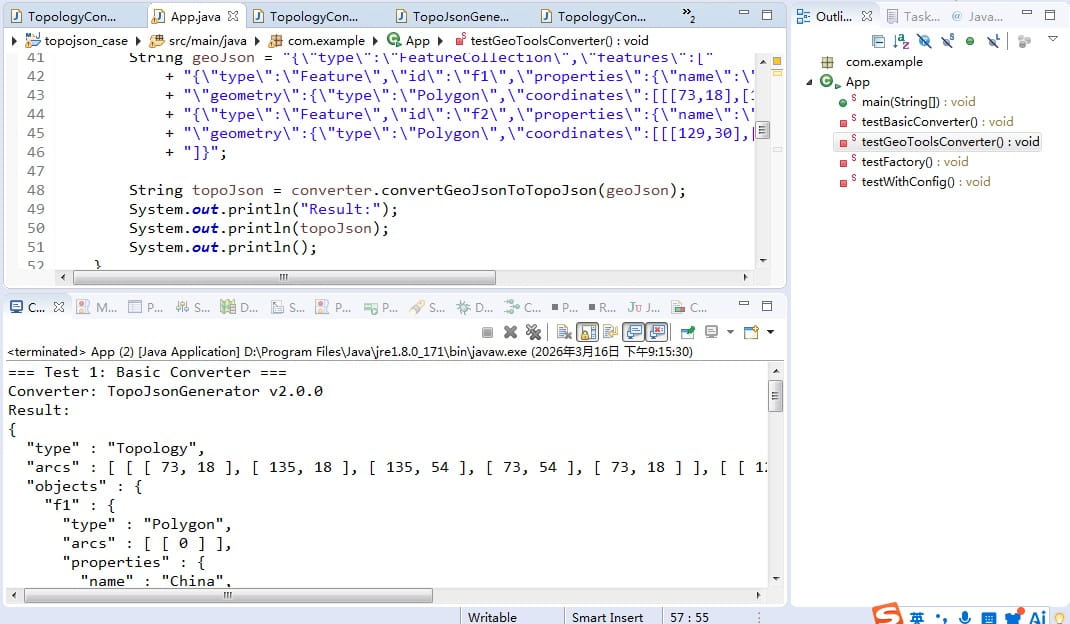The image size is (1070, 624).
Task: Click Remove All Terminated Launches icon
Action: [x=533, y=332]
